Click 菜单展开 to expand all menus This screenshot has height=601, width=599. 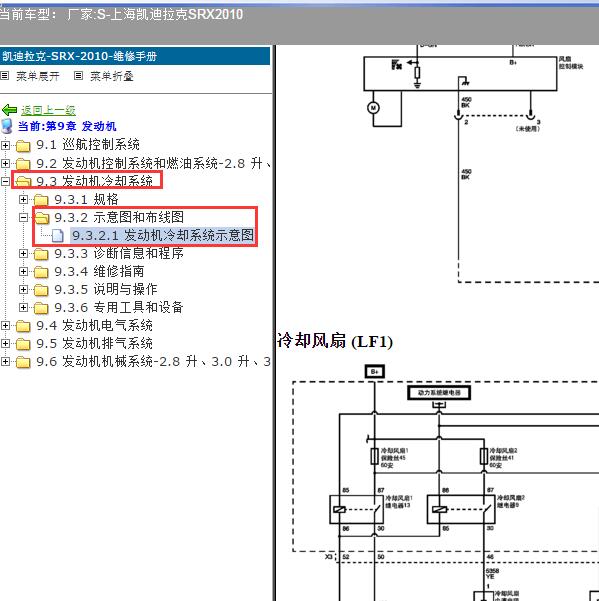pos(38,76)
